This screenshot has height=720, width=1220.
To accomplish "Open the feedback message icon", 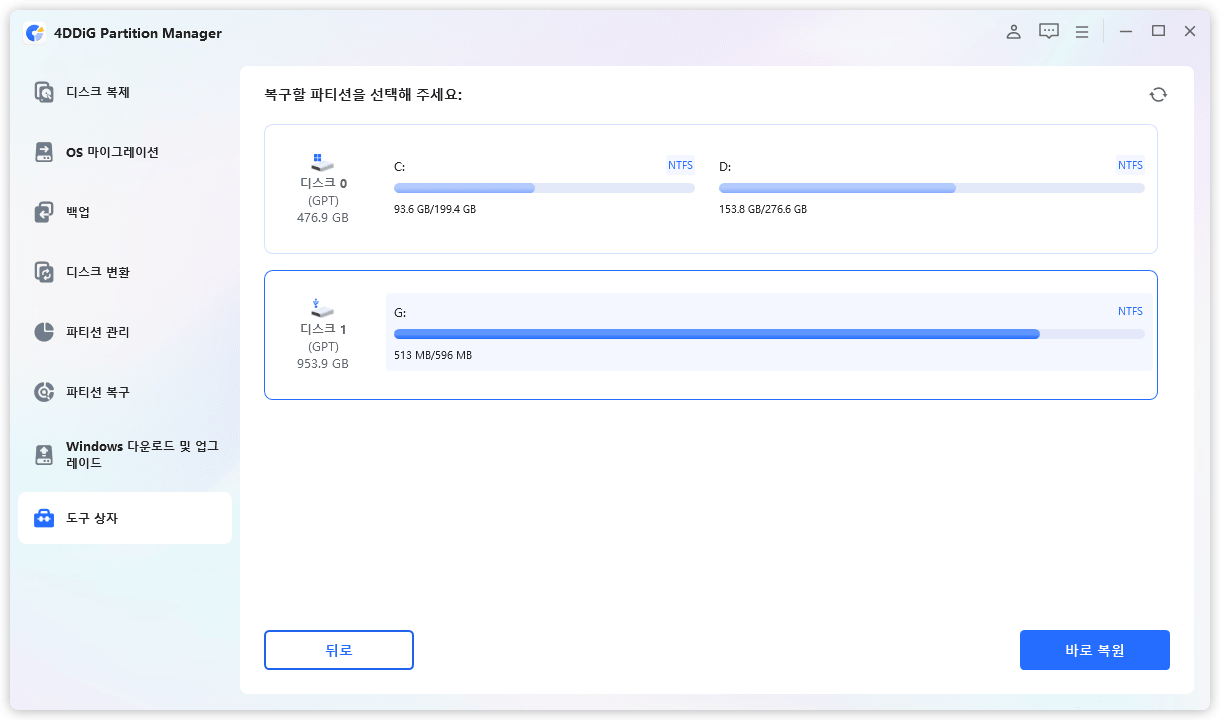I will pos(1048,31).
